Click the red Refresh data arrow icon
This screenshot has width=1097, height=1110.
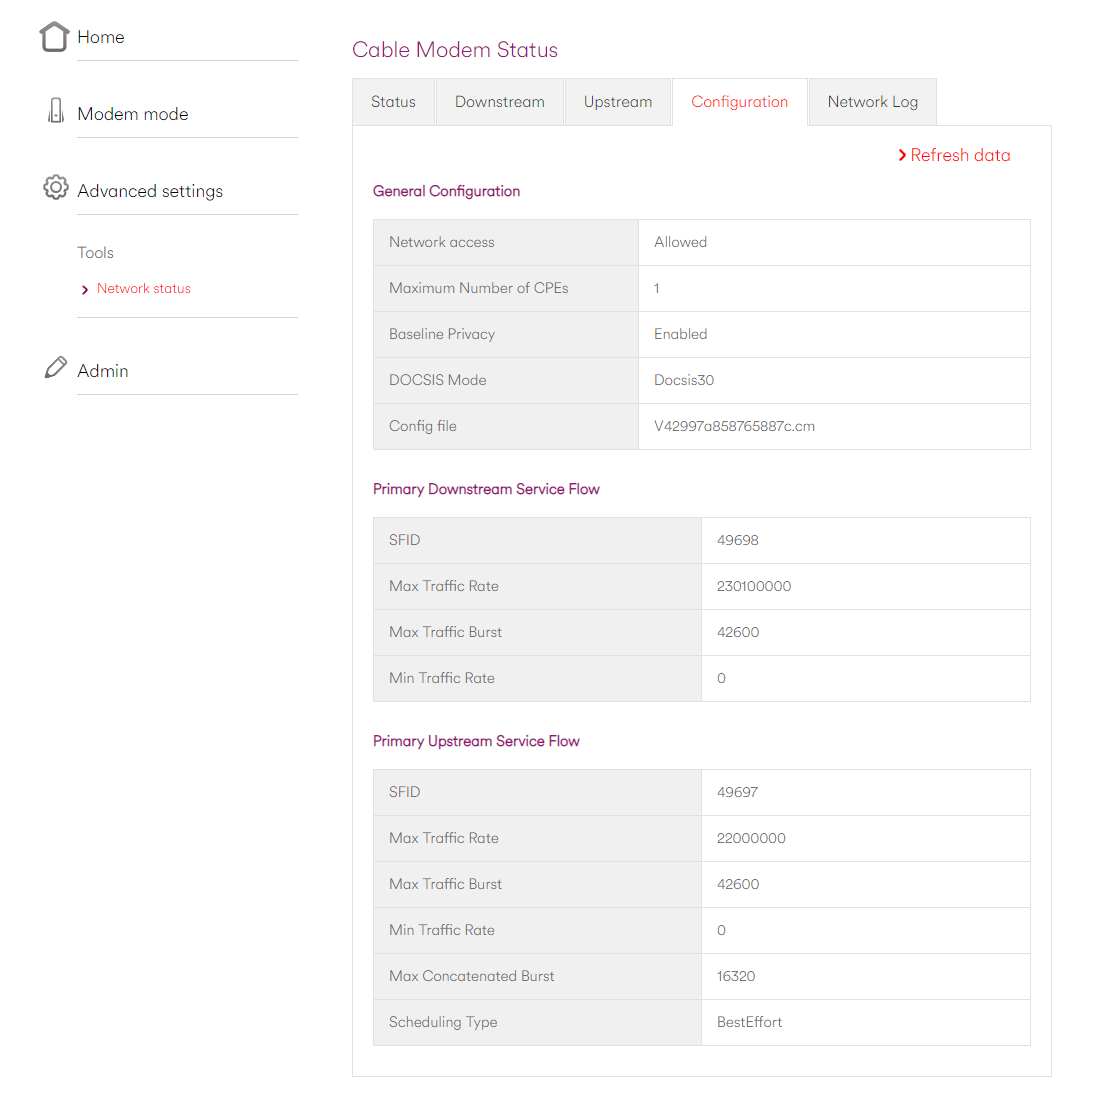(902, 155)
